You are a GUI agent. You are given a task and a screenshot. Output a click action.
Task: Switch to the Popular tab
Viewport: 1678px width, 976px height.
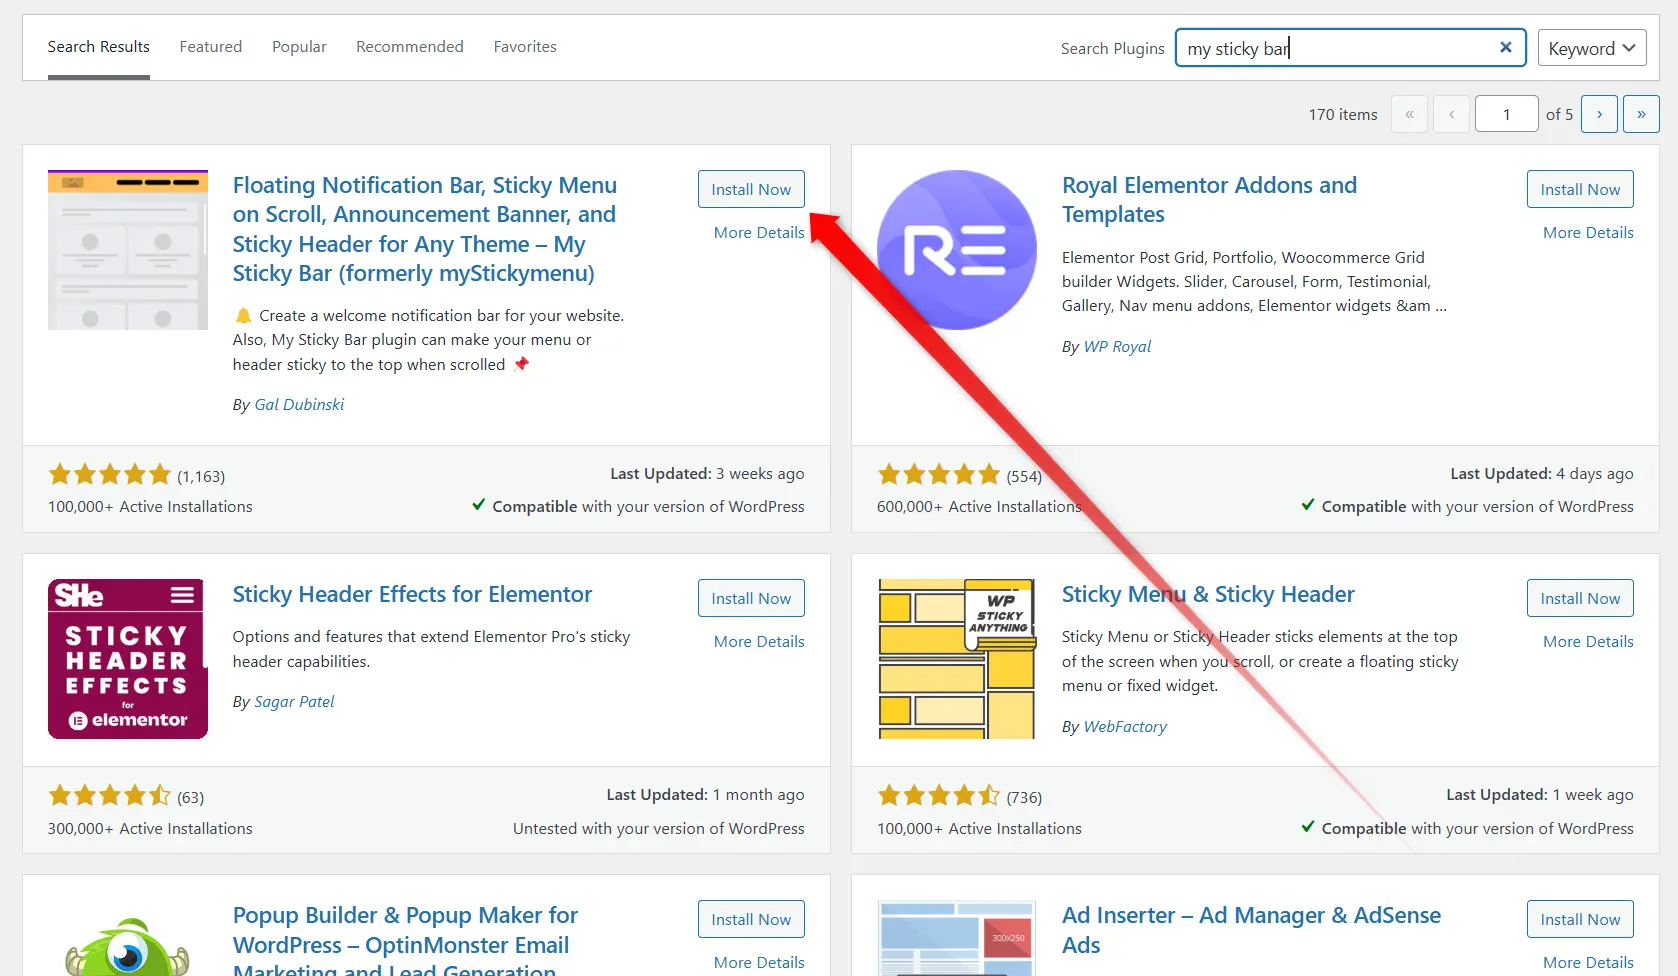pos(299,47)
